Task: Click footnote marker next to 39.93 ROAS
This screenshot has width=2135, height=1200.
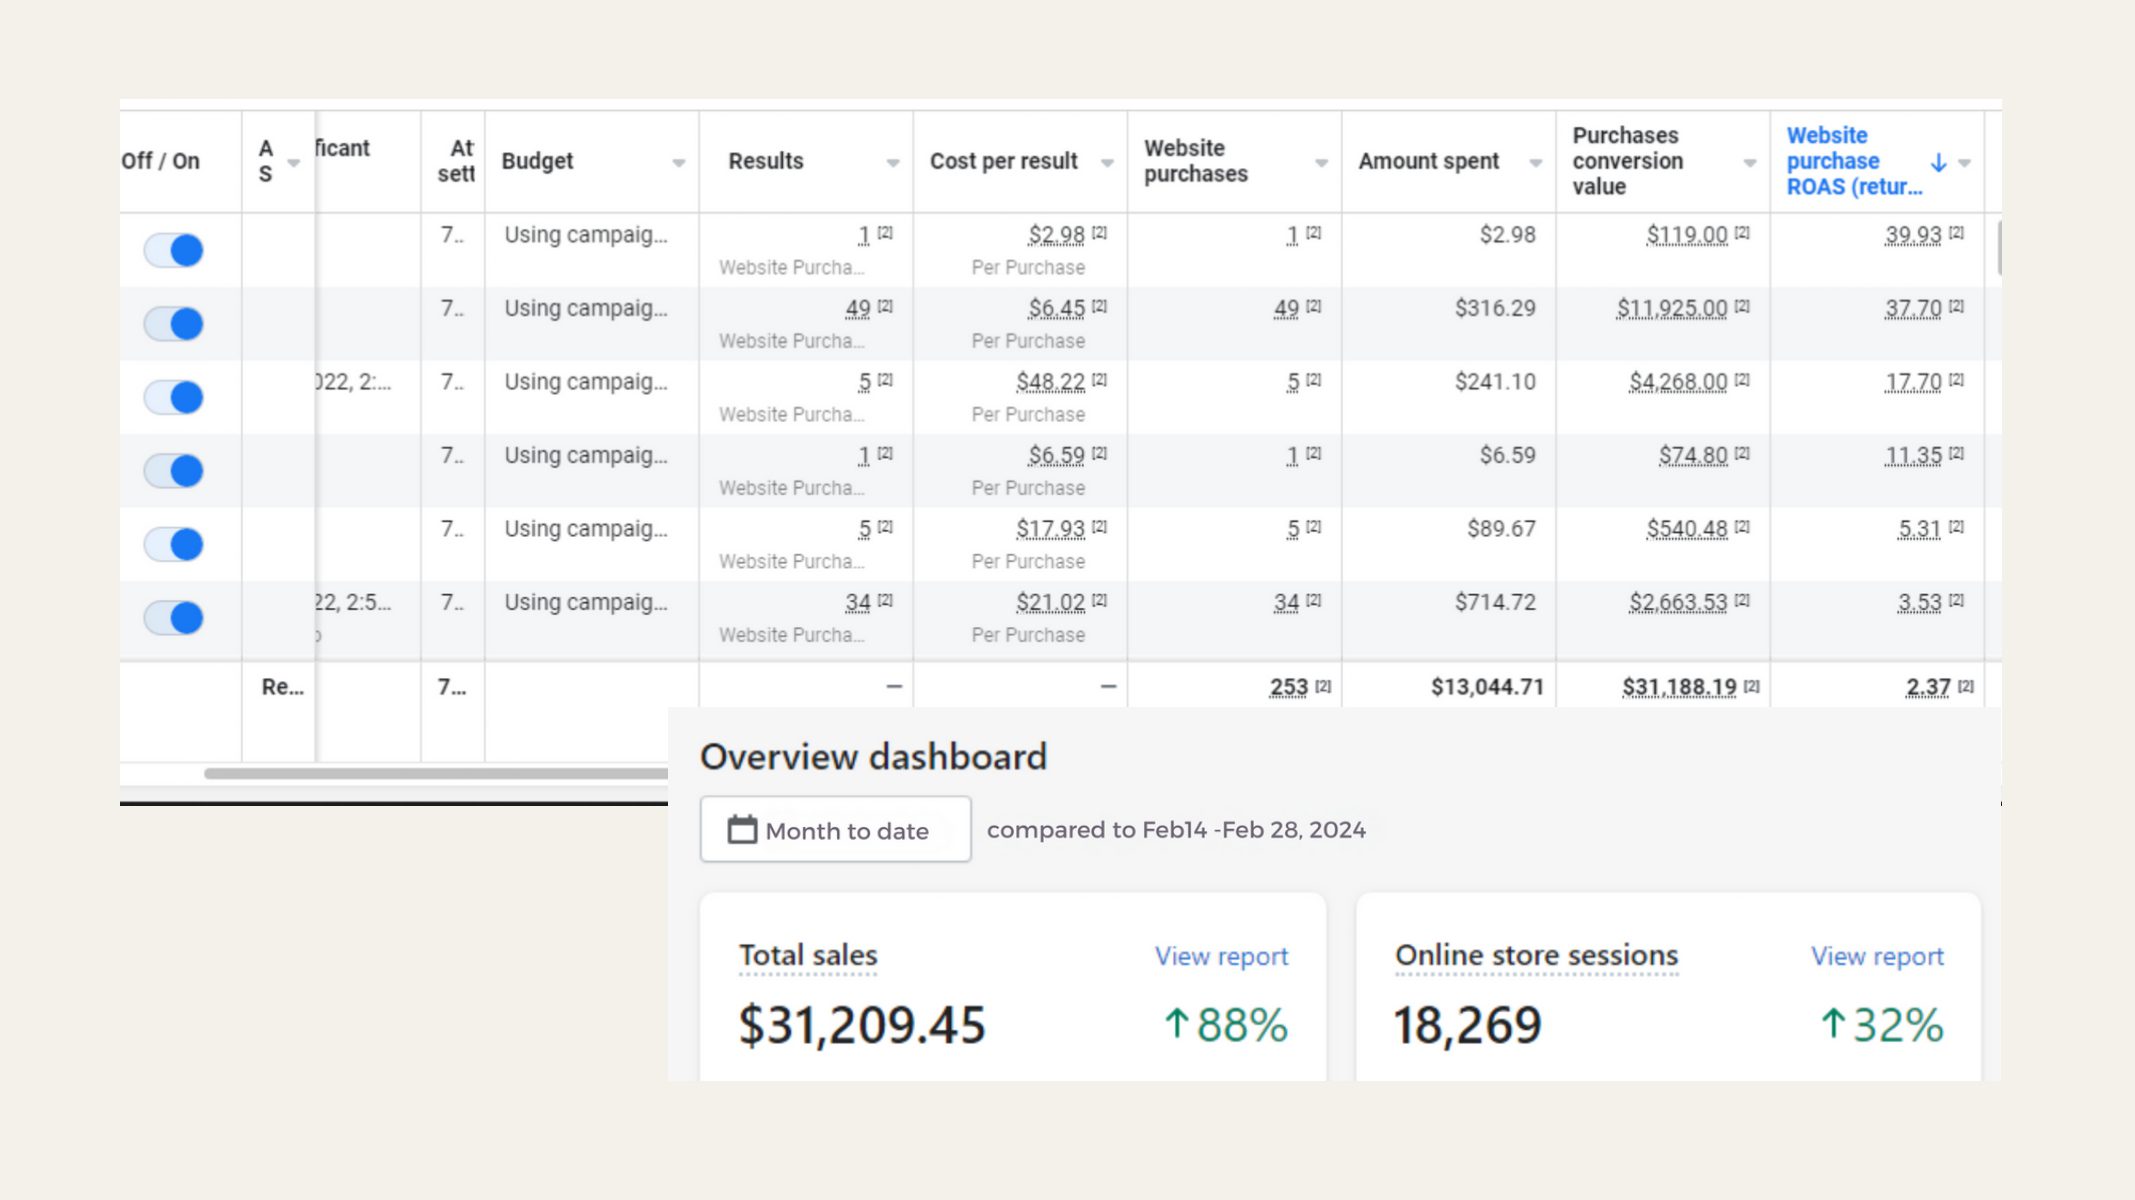Action: click(x=1956, y=233)
